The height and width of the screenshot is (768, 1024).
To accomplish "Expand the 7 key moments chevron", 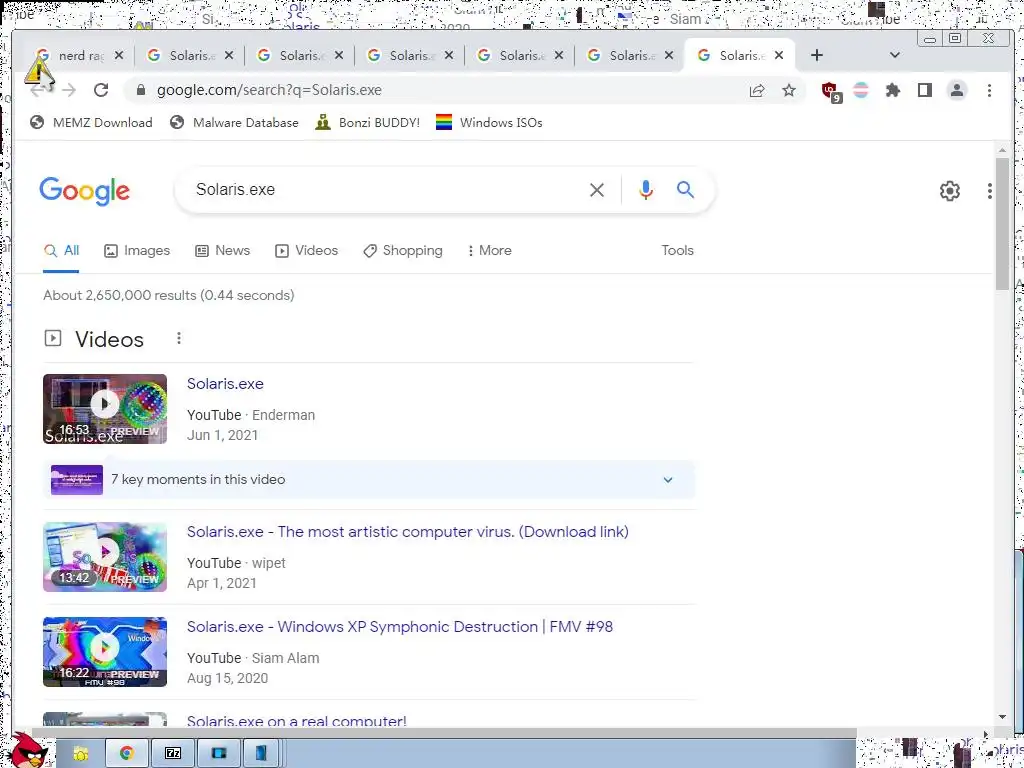I will [x=667, y=479].
